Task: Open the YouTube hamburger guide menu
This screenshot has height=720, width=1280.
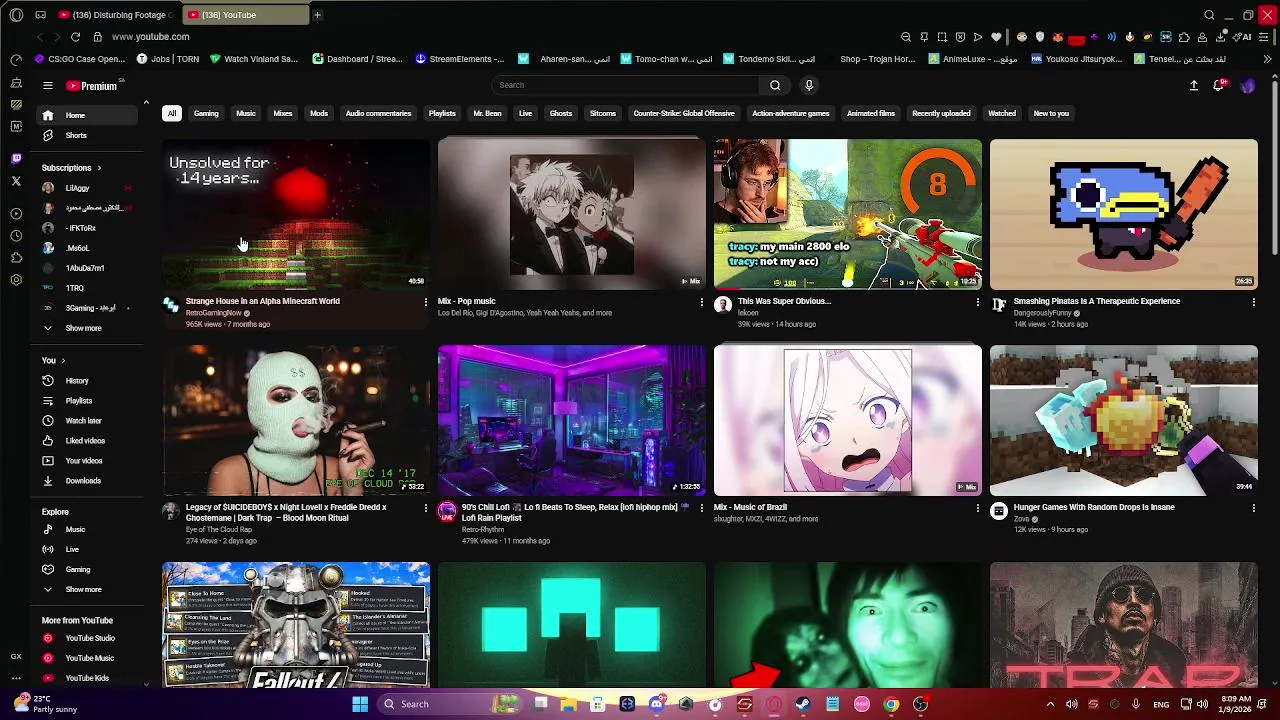Action: pyautogui.click(x=47, y=86)
